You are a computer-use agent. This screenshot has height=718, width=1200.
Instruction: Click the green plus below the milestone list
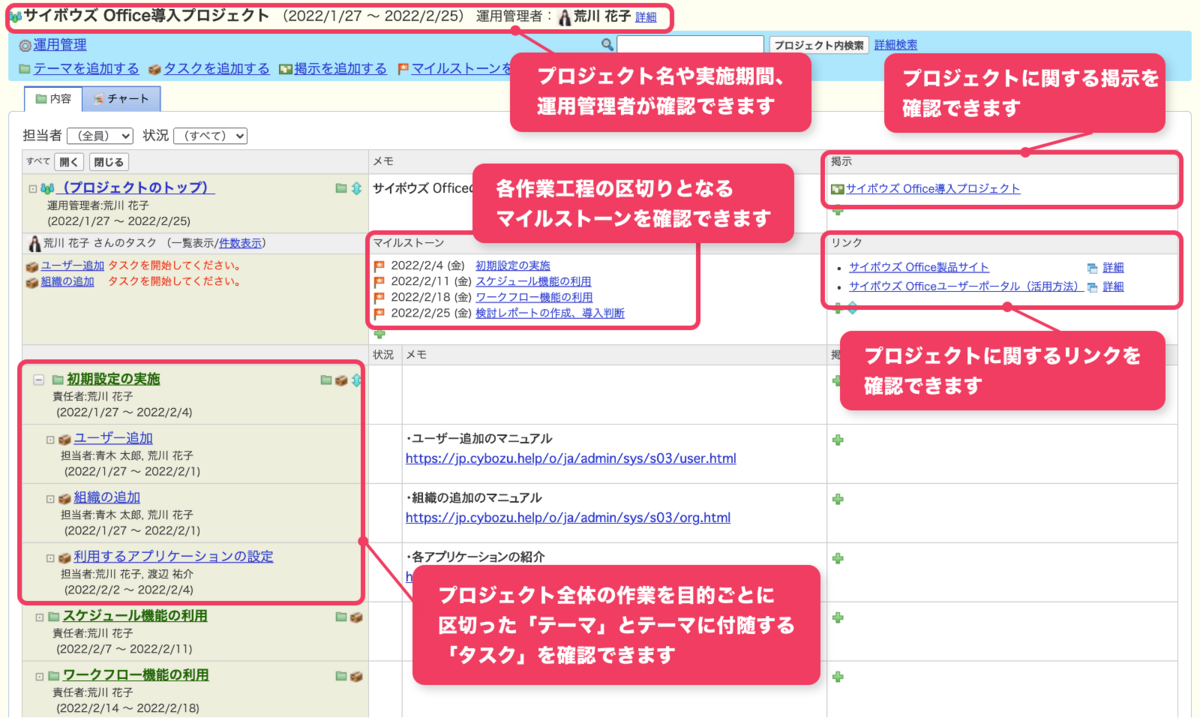point(379,333)
